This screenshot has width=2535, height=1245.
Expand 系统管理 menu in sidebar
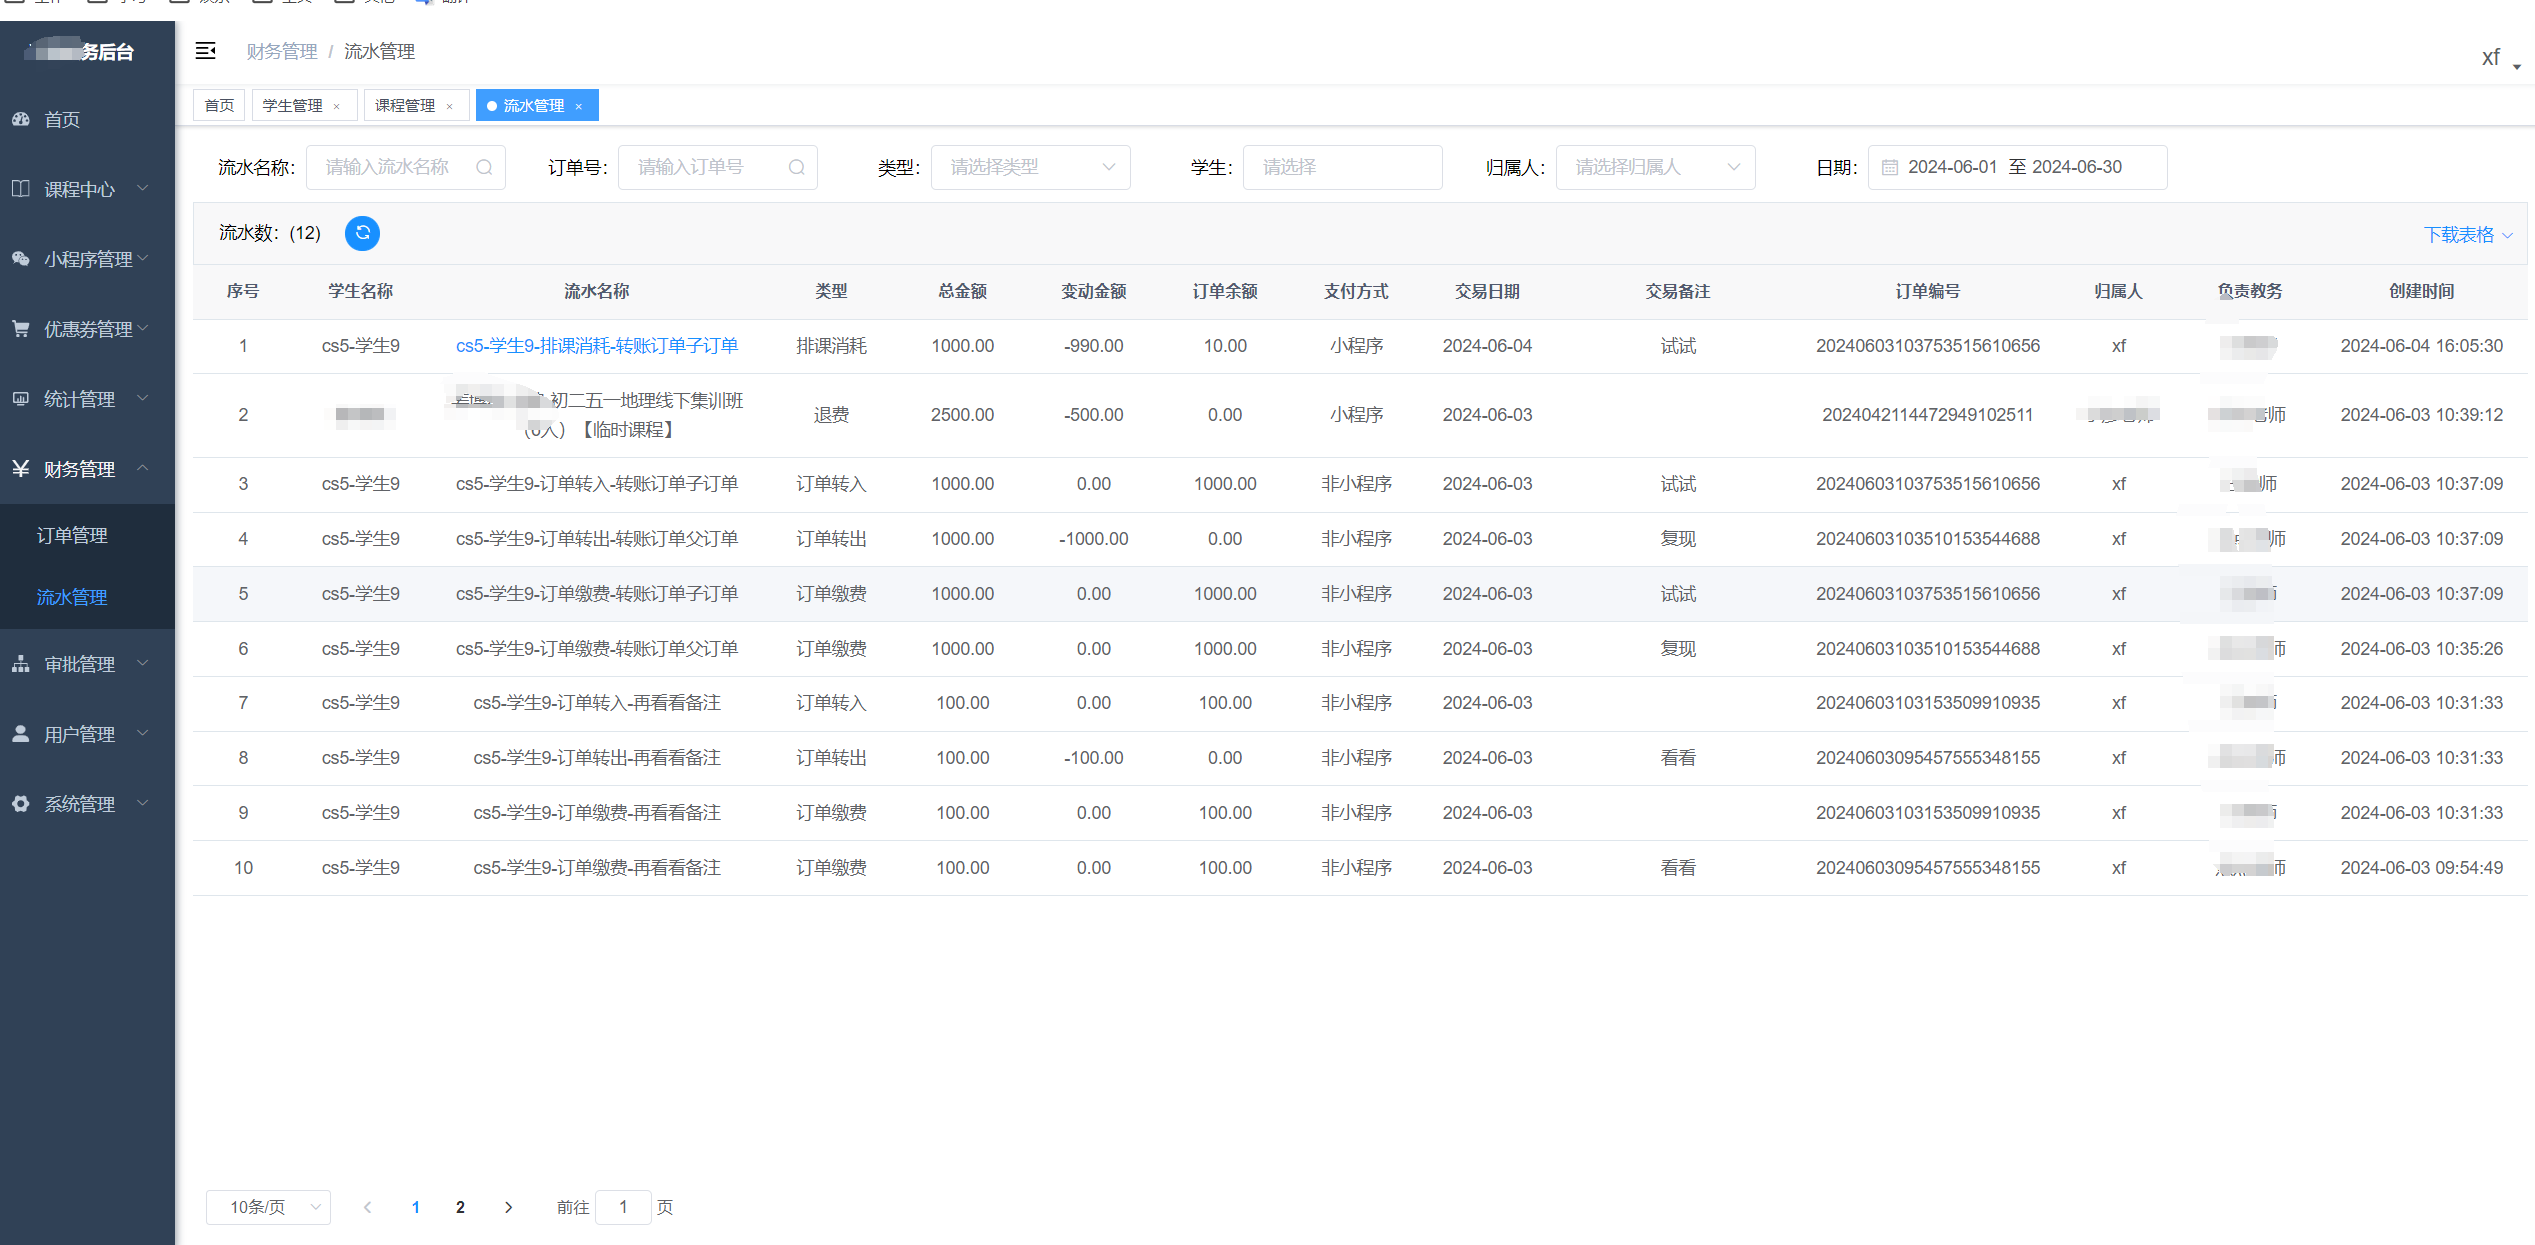(x=87, y=804)
